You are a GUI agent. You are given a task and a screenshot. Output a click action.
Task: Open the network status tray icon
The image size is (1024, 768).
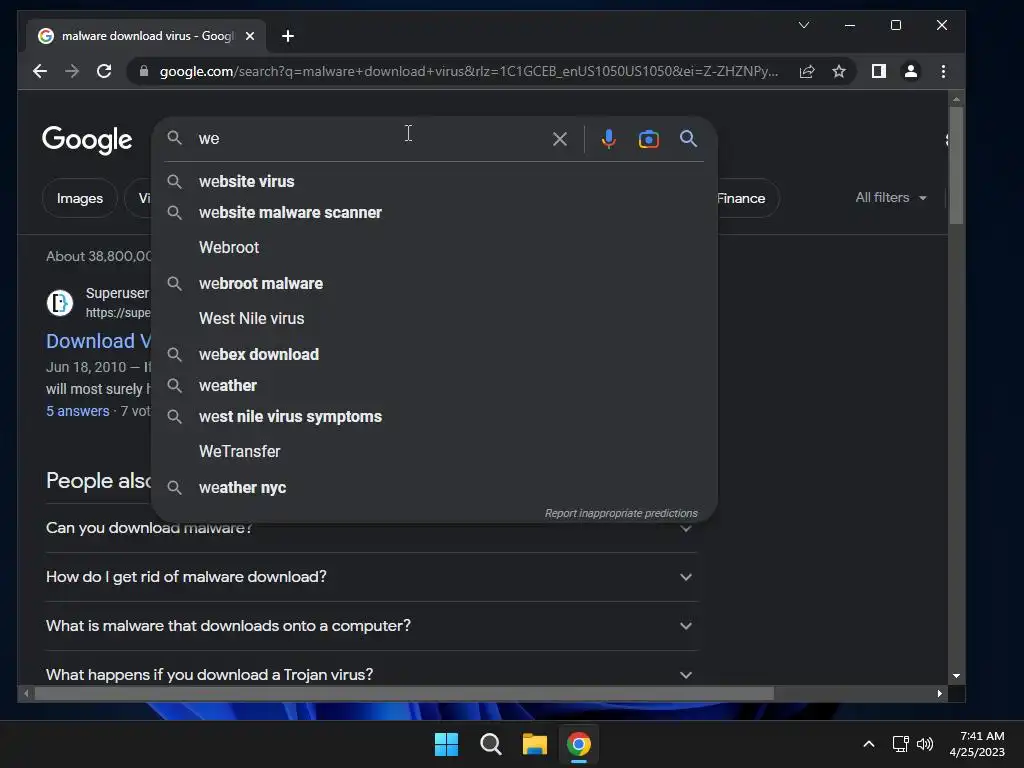[x=901, y=744]
